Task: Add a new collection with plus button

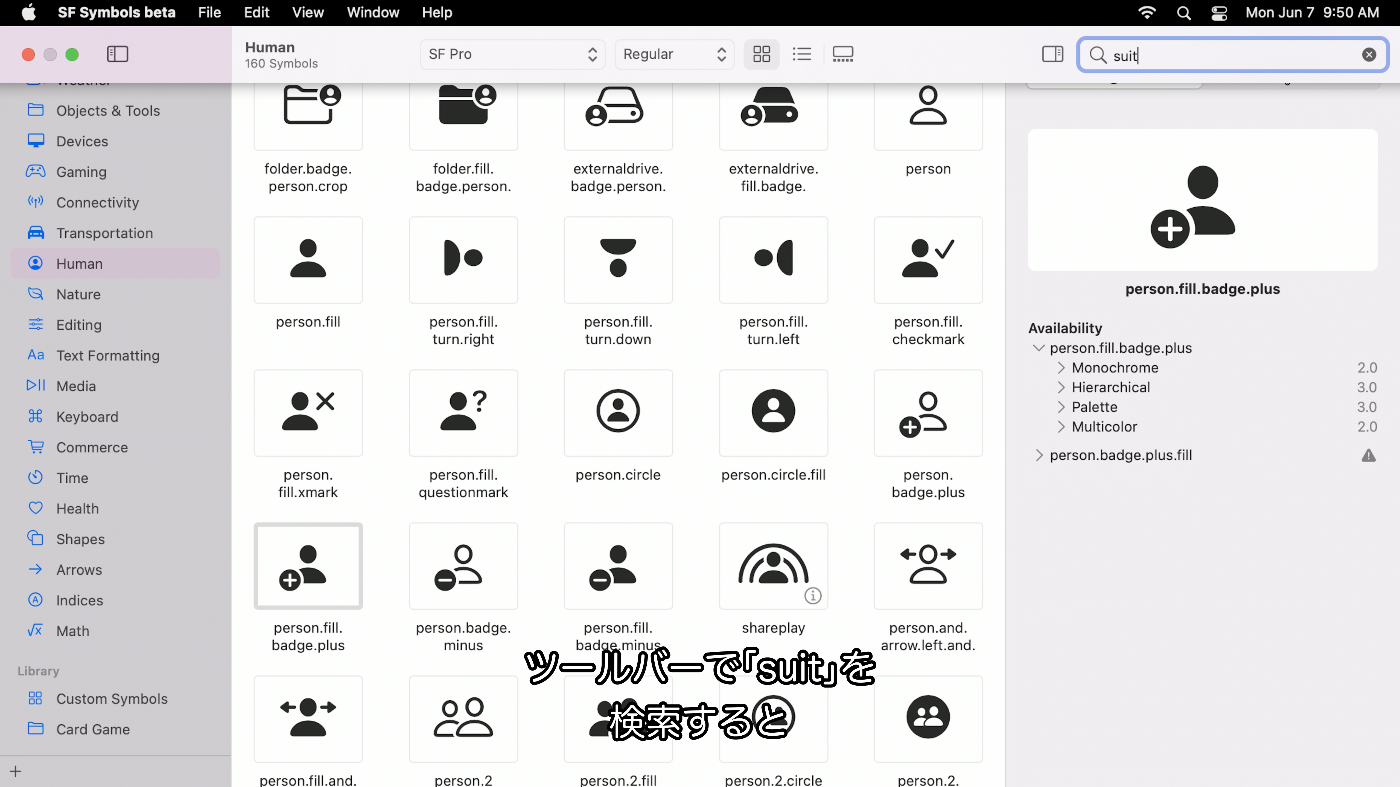Action: (16, 771)
